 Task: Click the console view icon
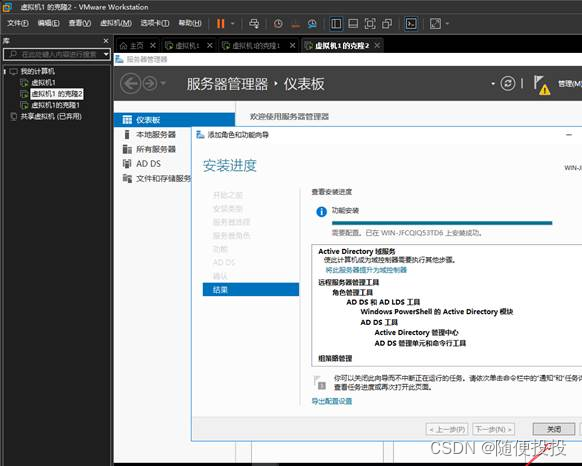411,24
